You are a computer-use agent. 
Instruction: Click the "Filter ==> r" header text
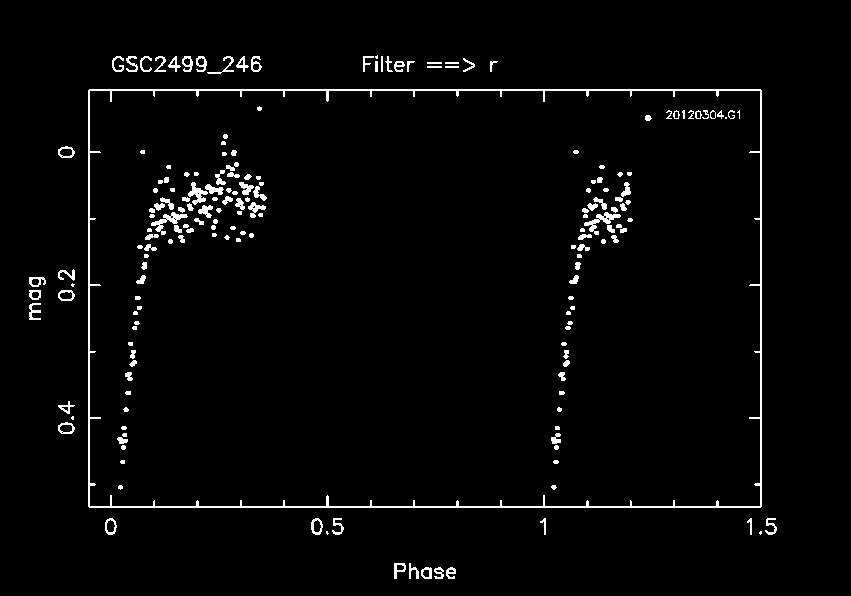[x=430, y=66]
